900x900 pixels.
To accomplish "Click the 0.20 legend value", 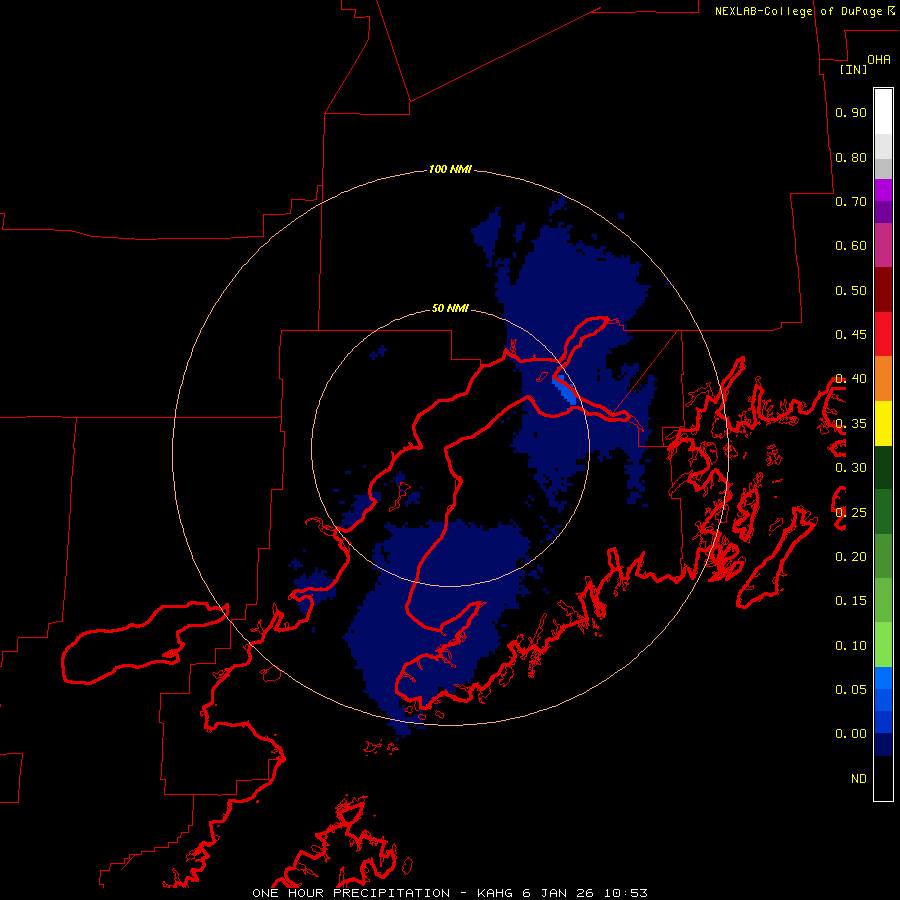I will click(x=851, y=557).
